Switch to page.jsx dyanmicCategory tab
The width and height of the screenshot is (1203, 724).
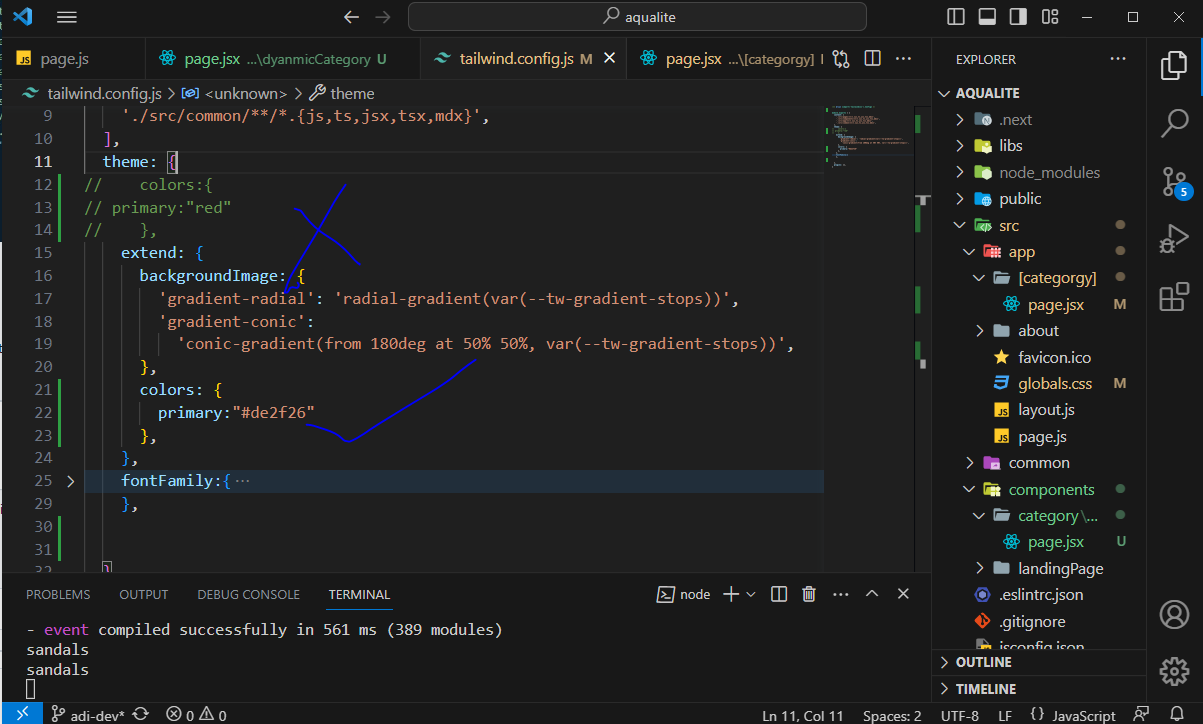point(283,59)
